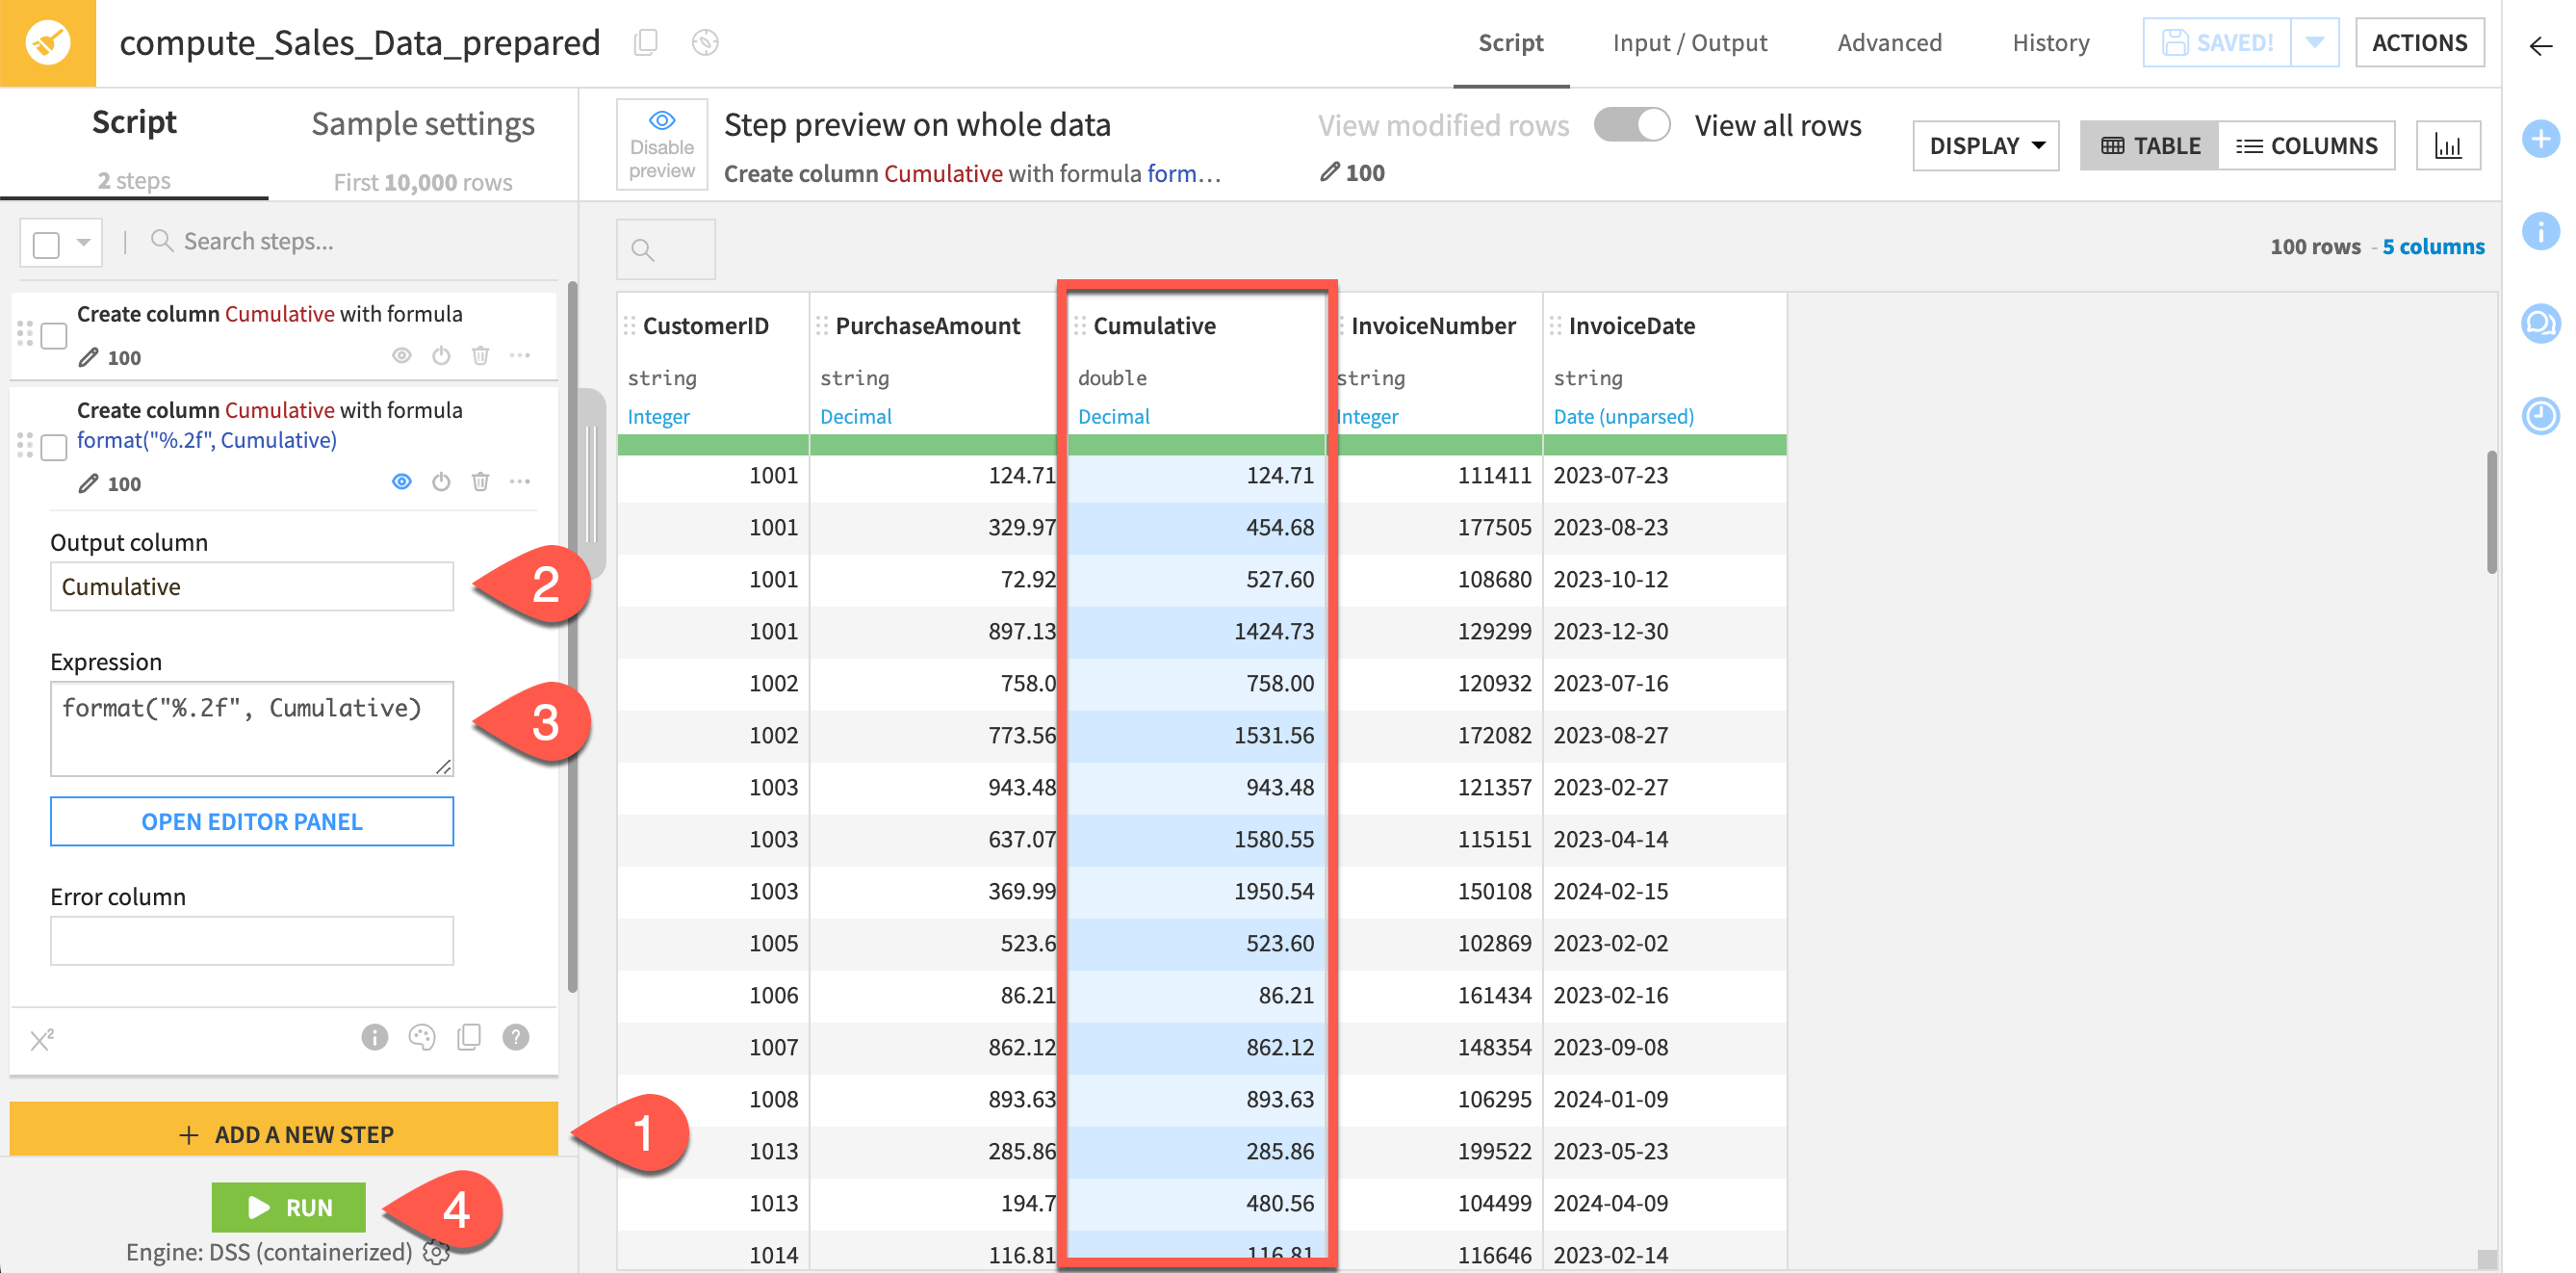Open the ACTIONS menu button

[2419, 43]
